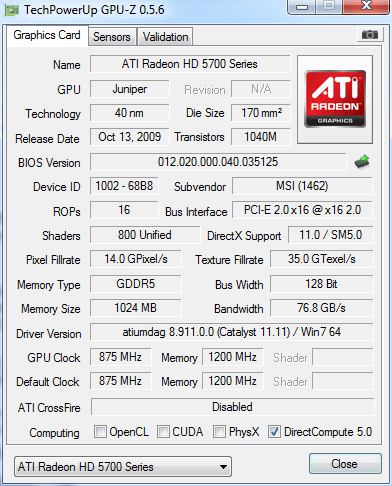Check the PhysX checkbox
The height and width of the screenshot is (486, 392).
click(x=219, y=431)
